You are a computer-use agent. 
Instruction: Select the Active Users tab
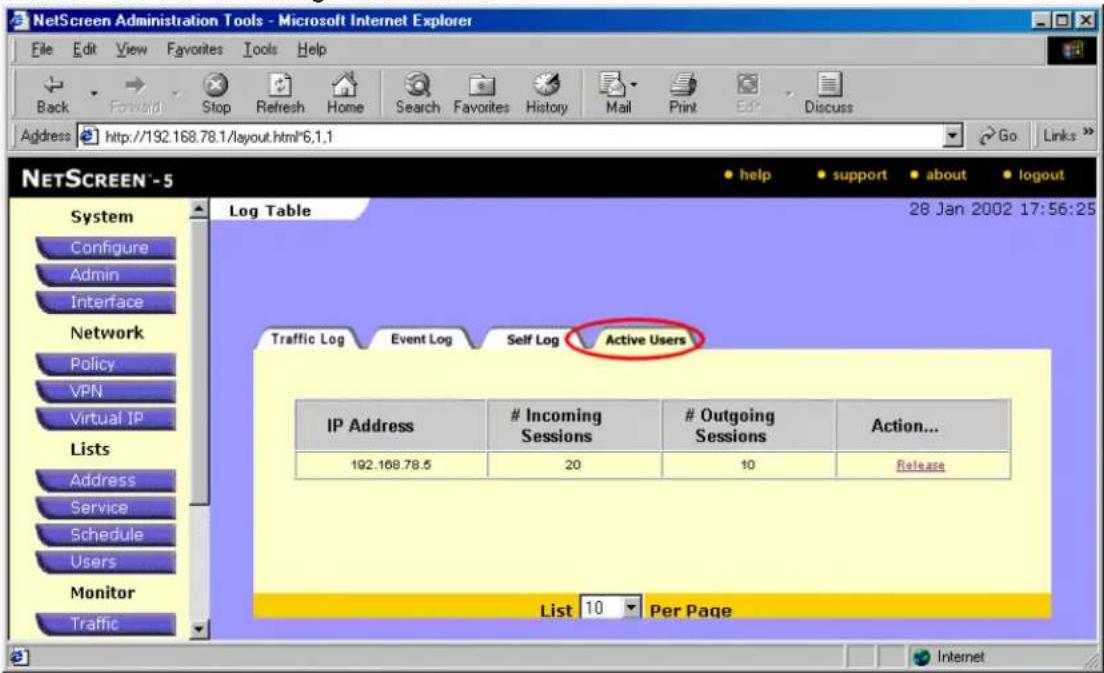click(645, 339)
